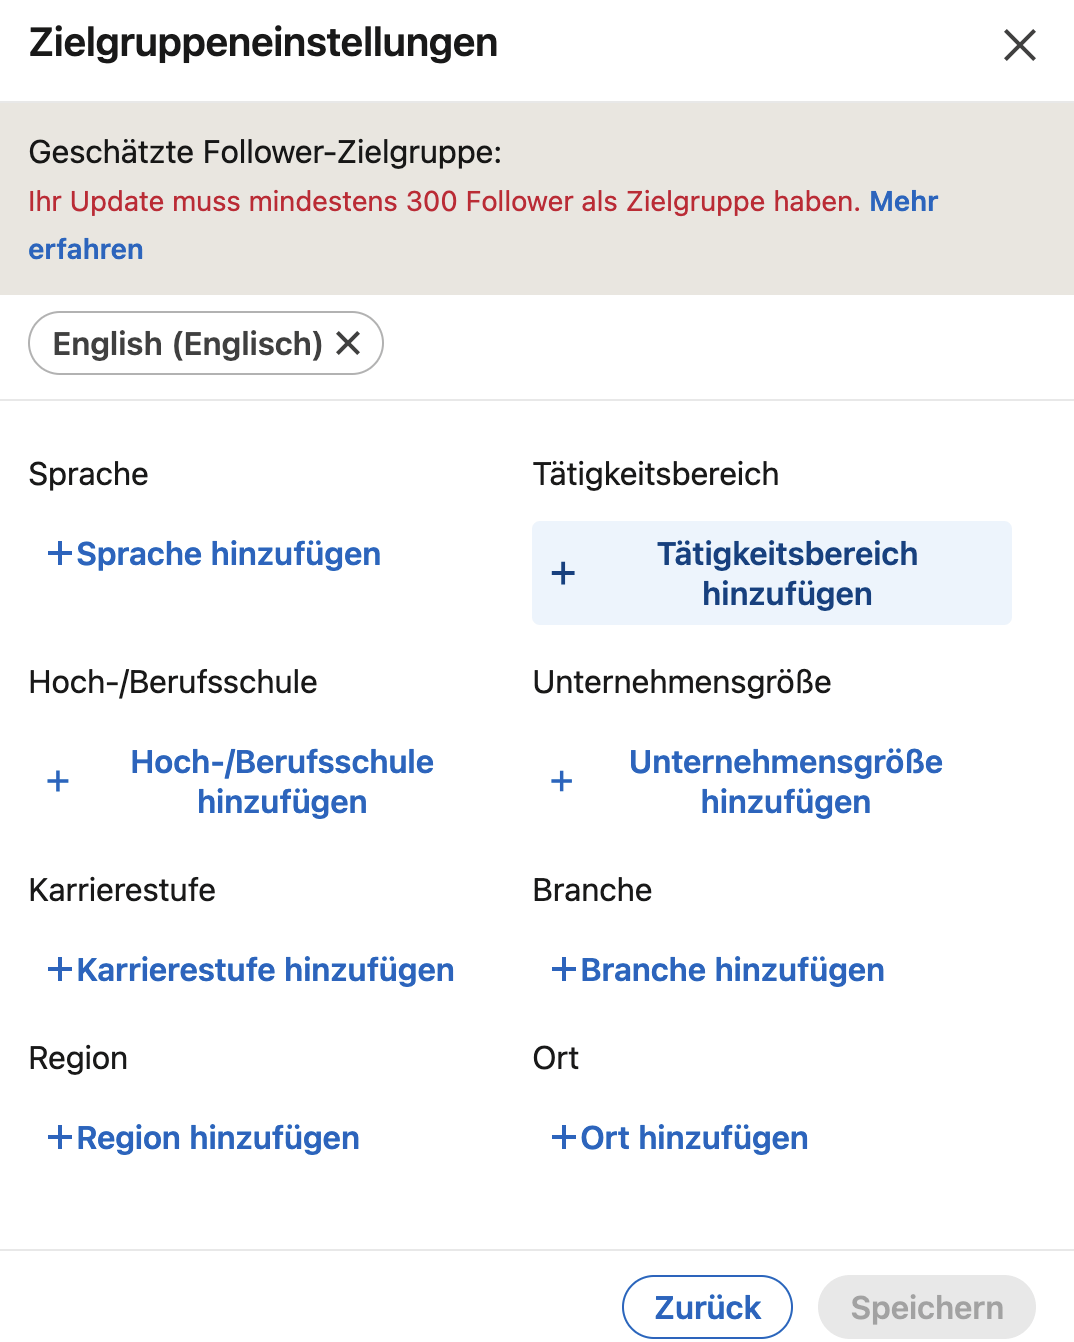1074x1342 pixels.
Task: Click the English (Englisch) language chip
Action: click(x=206, y=343)
